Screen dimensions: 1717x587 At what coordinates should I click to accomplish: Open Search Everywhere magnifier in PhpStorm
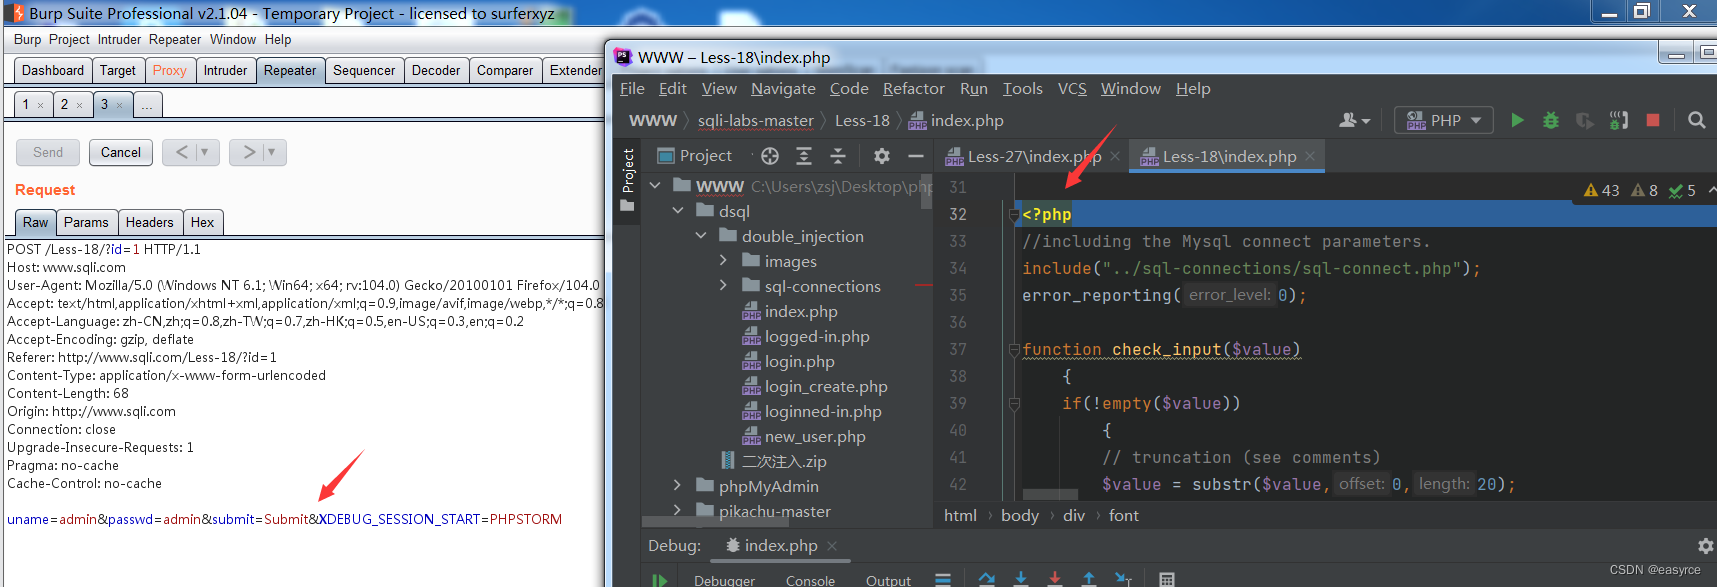pyautogui.click(x=1696, y=120)
